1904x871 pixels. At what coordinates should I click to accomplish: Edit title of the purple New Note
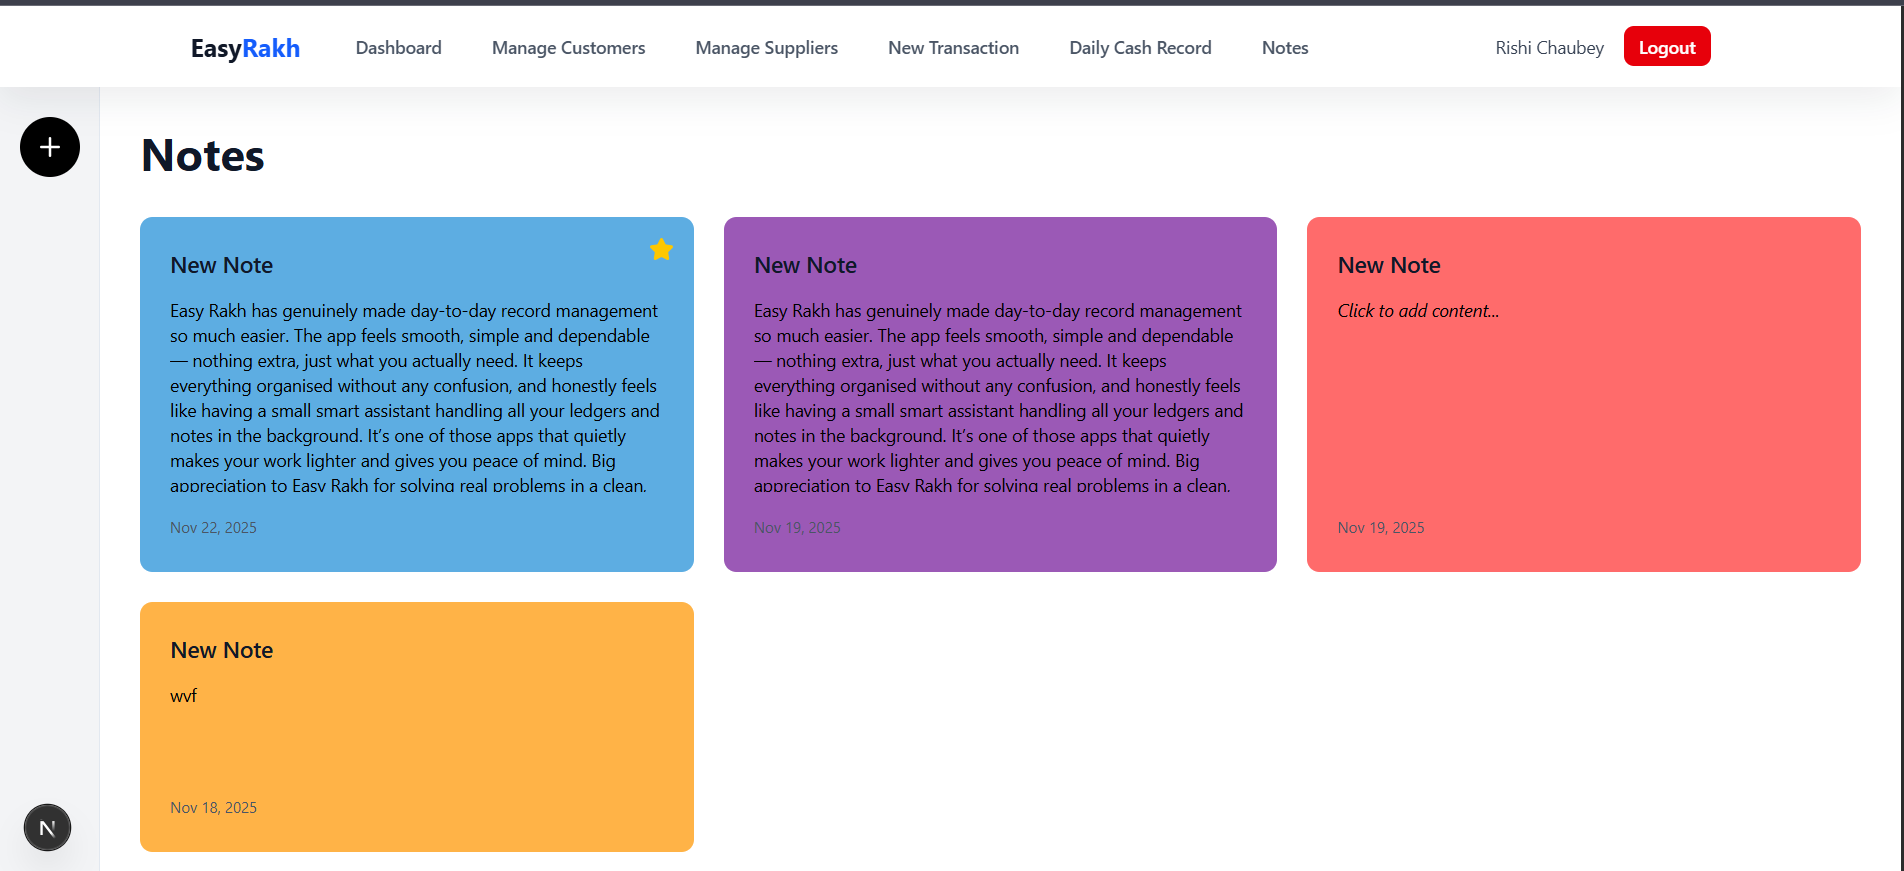click(805, 265)
